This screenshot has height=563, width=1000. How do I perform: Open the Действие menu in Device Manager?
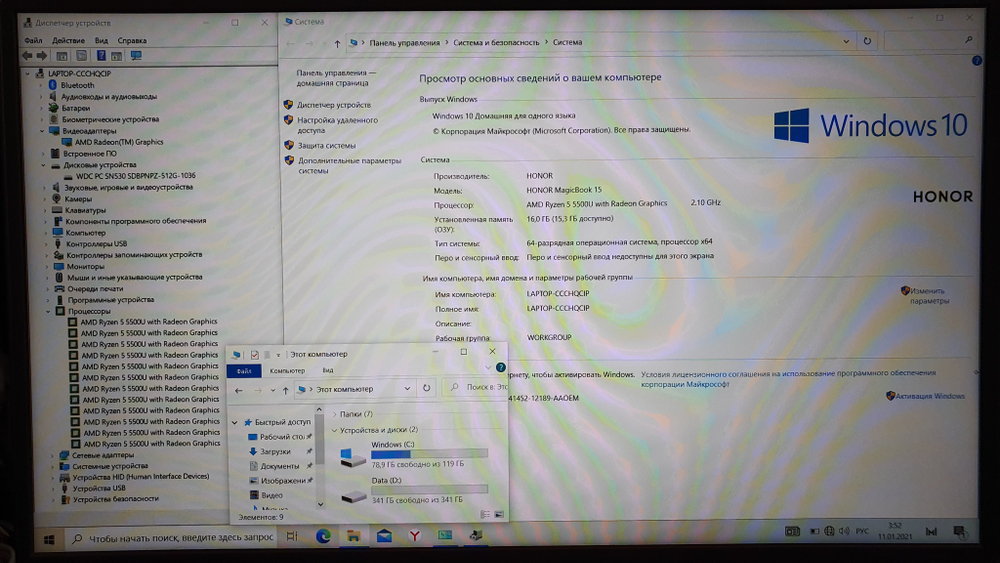pyautogui.click(x=68, y=40)
